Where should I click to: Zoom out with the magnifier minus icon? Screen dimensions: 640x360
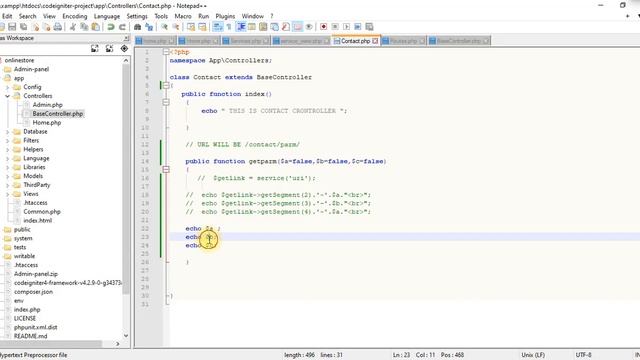point(176,27)
